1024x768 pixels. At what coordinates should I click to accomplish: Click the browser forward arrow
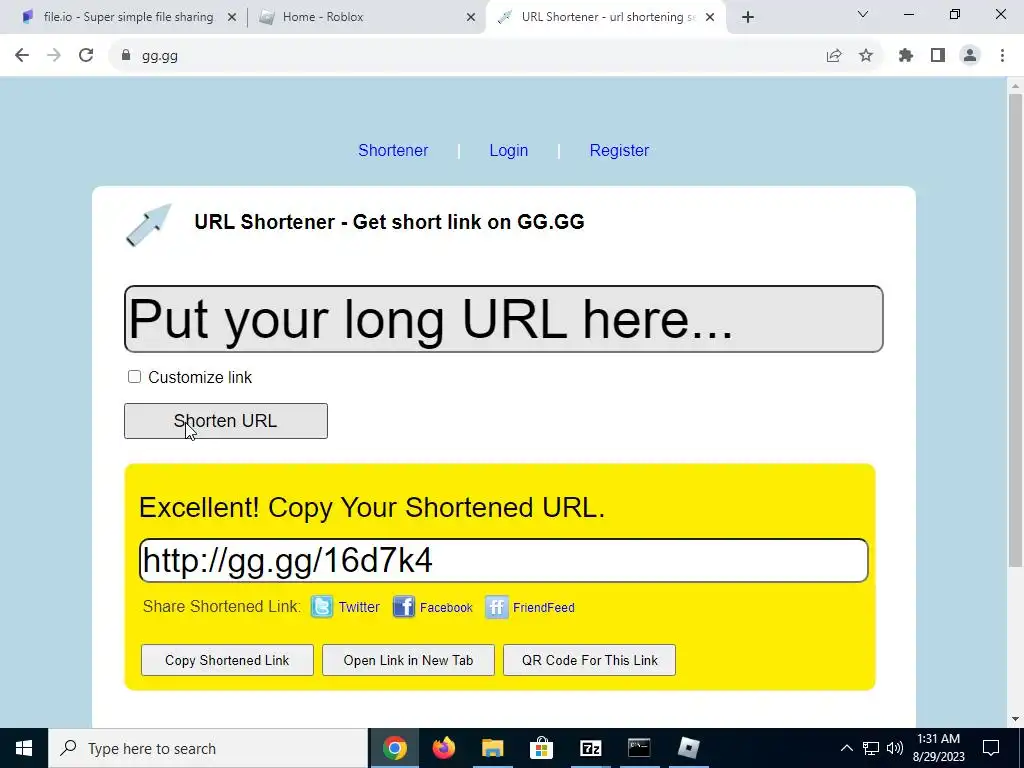pyautogui.click(x=54, y=56)
